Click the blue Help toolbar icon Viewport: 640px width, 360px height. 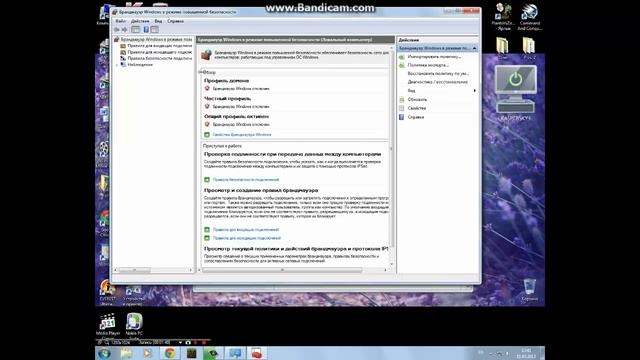coord(146,30)
